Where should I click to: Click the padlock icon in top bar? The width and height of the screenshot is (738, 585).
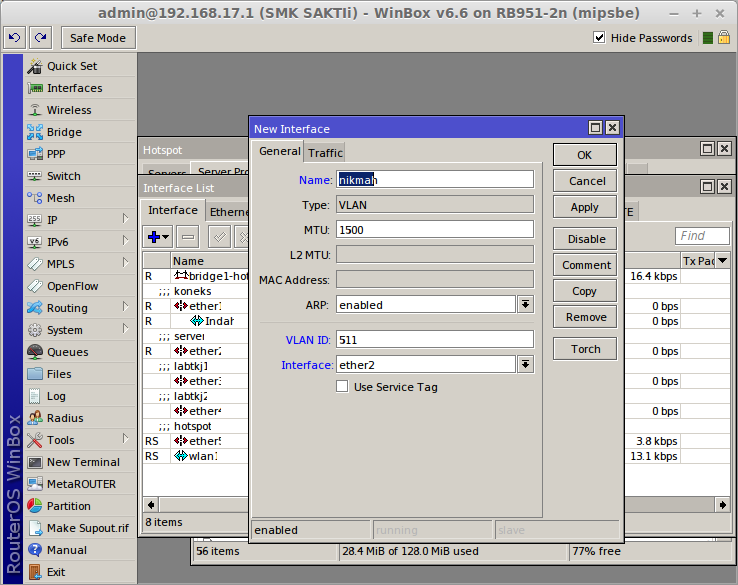click(x=724, y=38)
